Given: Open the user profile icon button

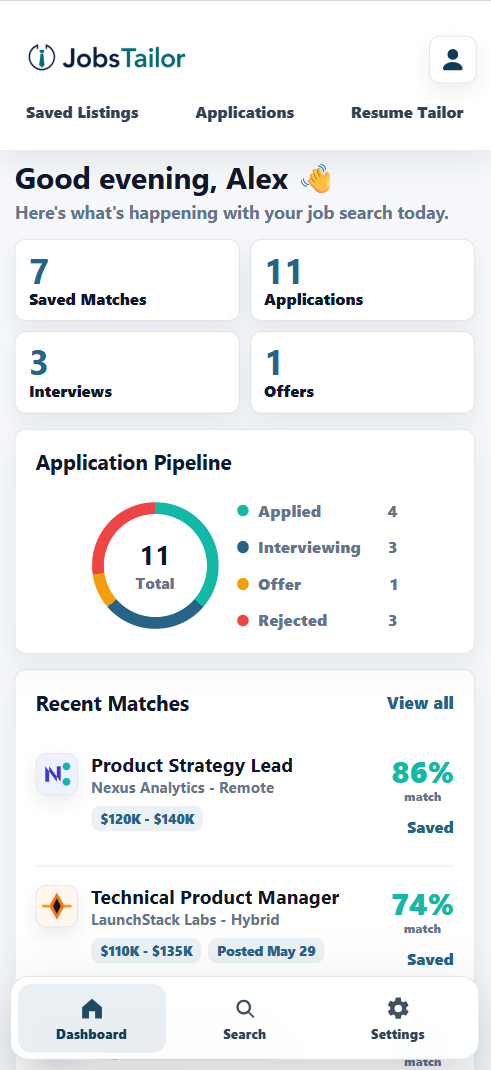Looking at the screenshot, I should click(x=453, y=59).
